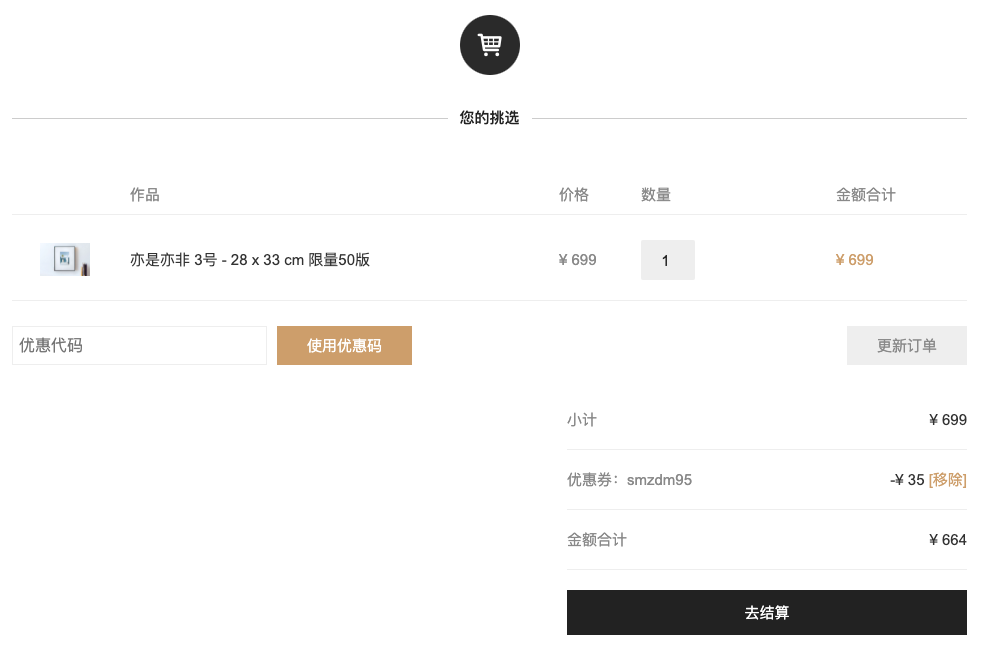Open the artwork product thumbnail

[65, 259]
